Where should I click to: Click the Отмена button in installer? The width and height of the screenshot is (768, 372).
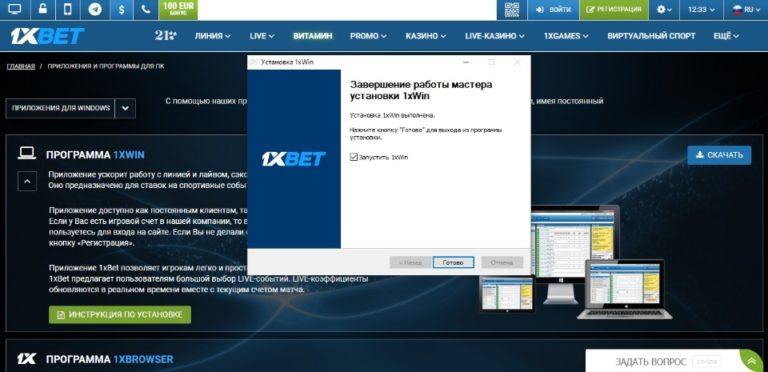502,262
